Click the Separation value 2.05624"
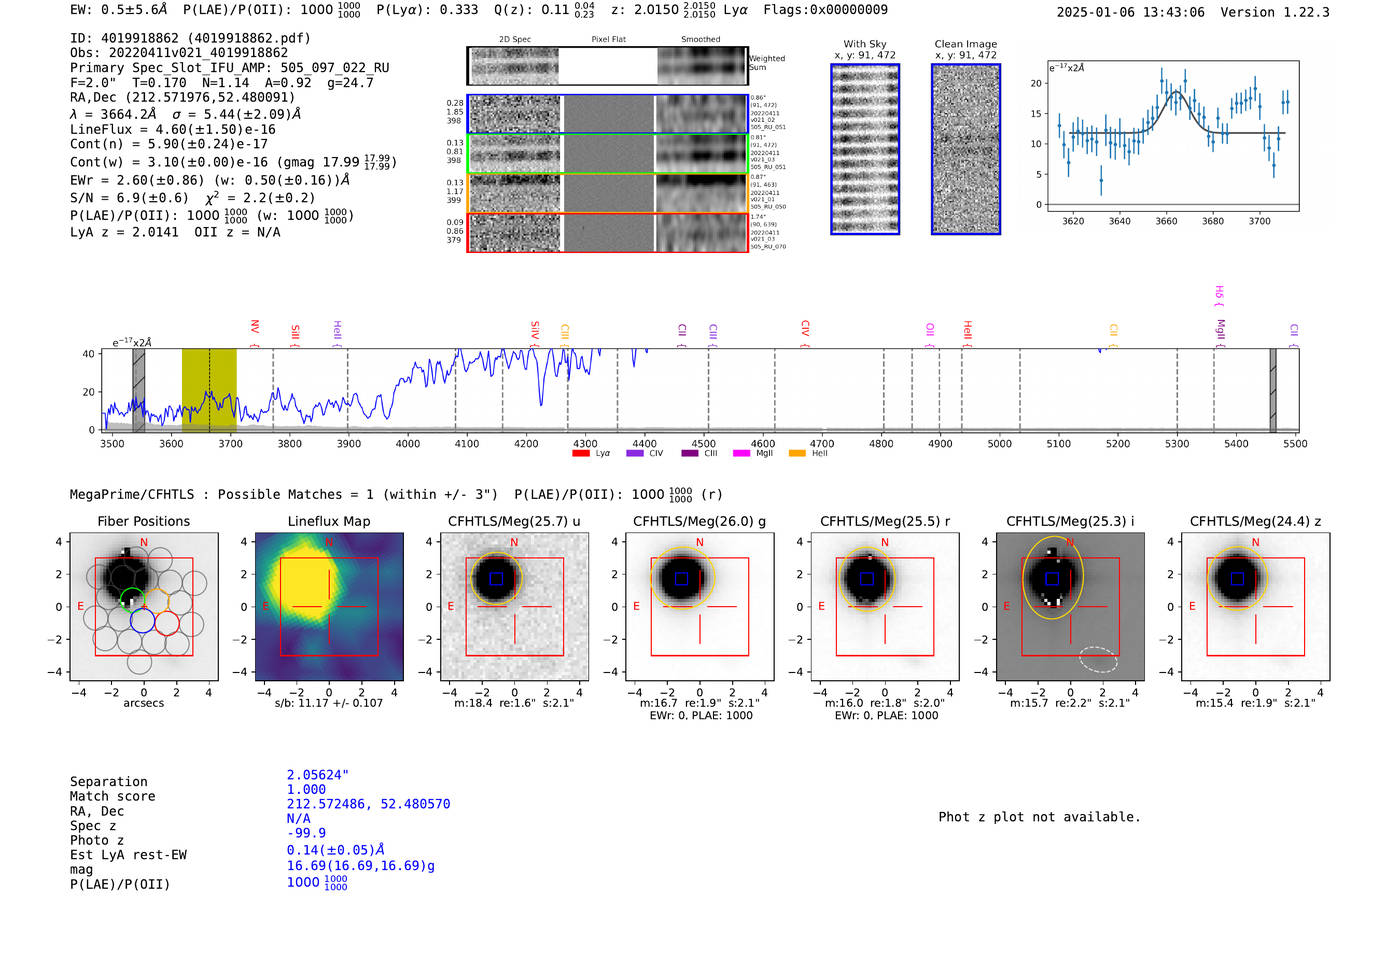Image resolution: width=1400 pixels, height=953 pixels. click(318, 775)
